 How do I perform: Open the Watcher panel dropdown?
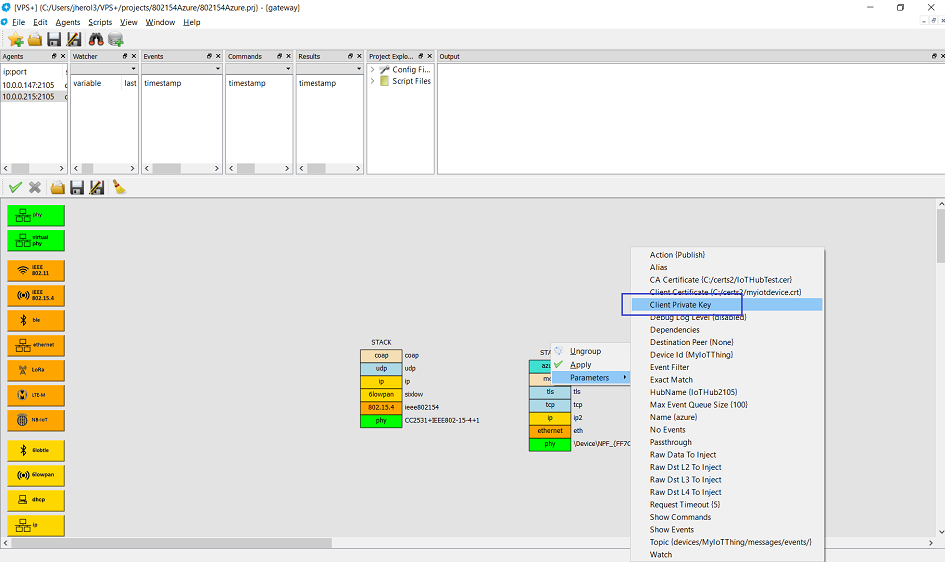(x=133, y=69)
